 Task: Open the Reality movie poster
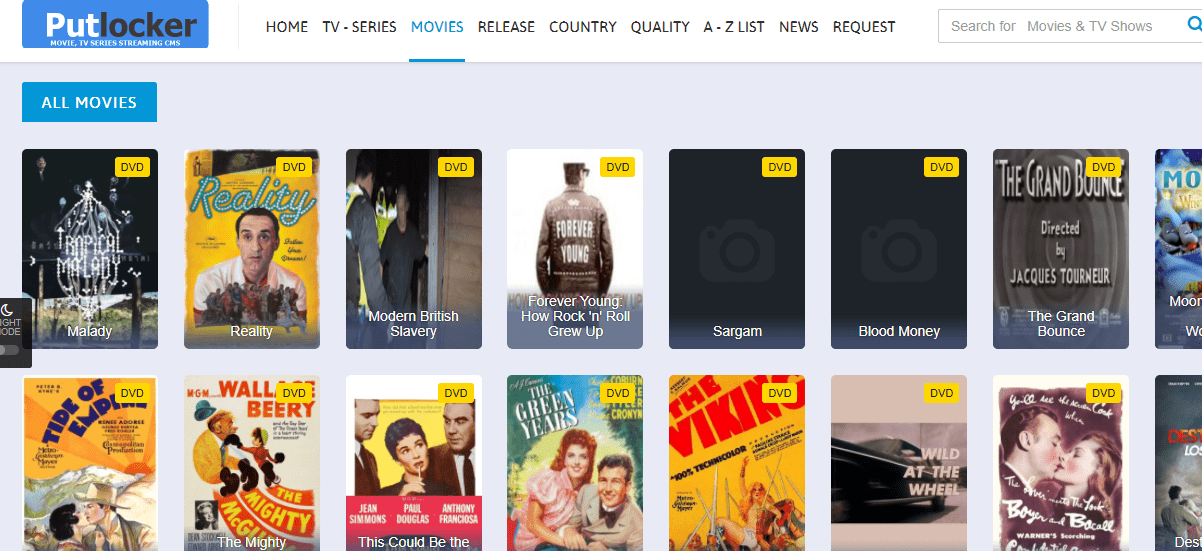coord(252,249)
